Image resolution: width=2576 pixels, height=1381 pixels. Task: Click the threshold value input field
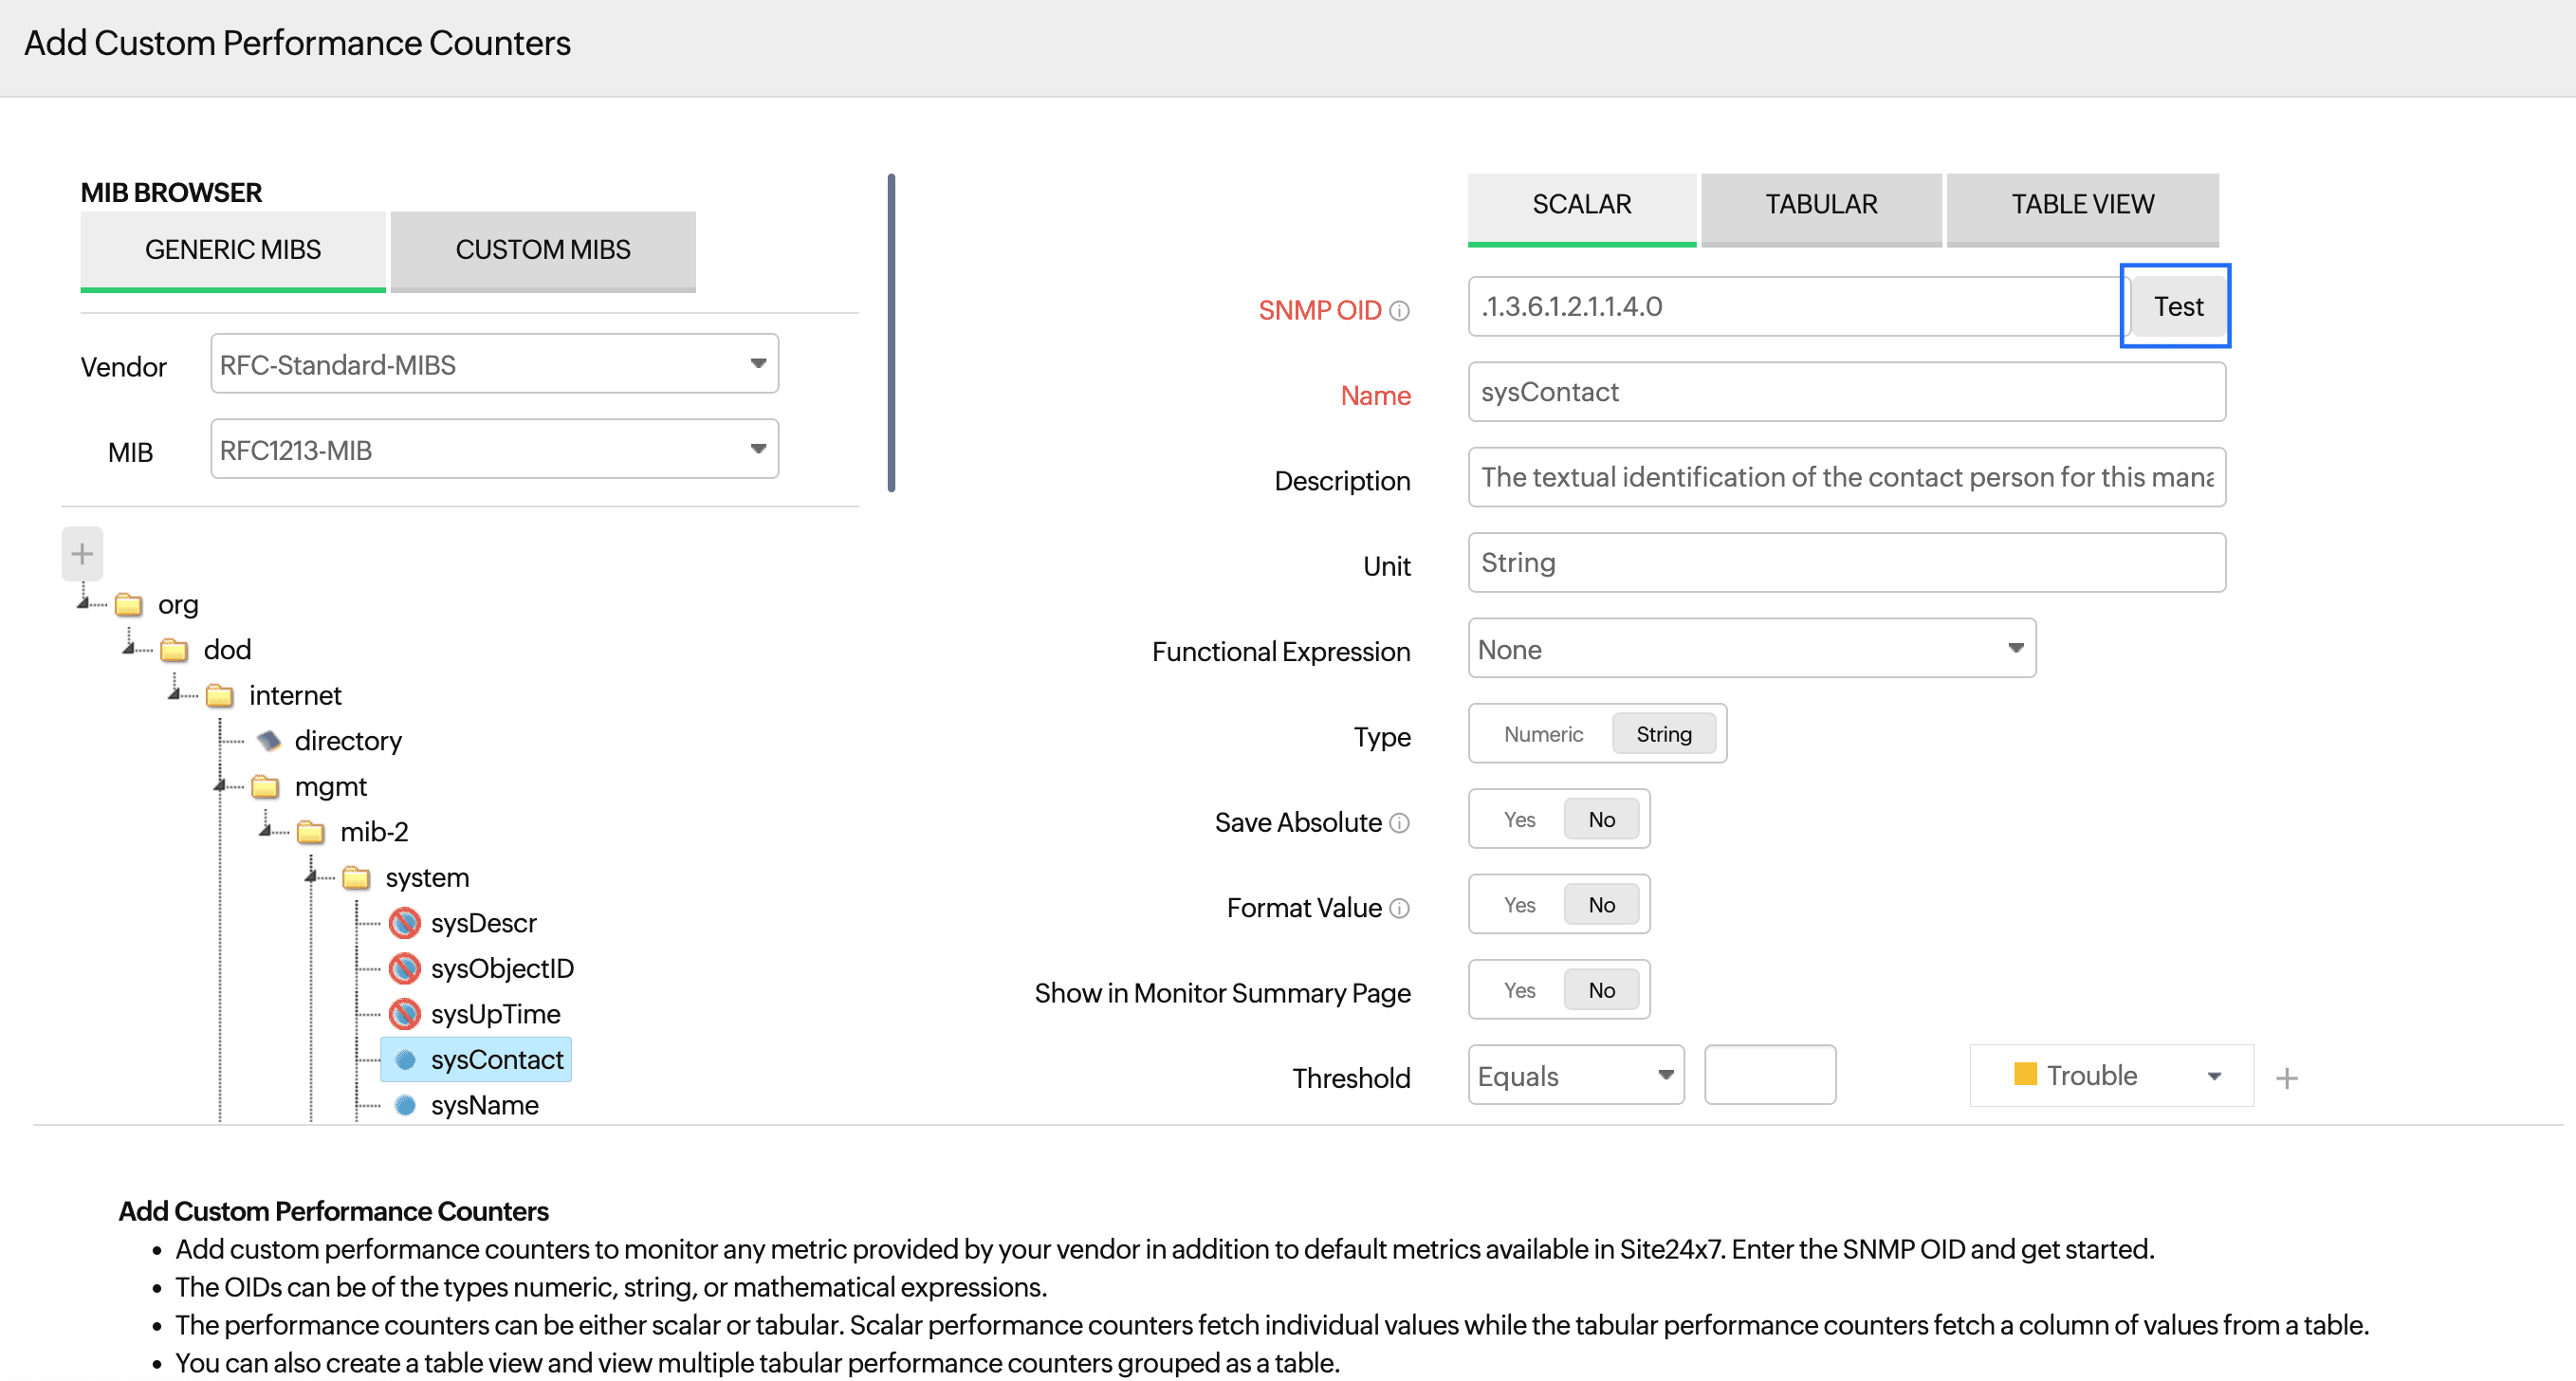point(1769,1076)
